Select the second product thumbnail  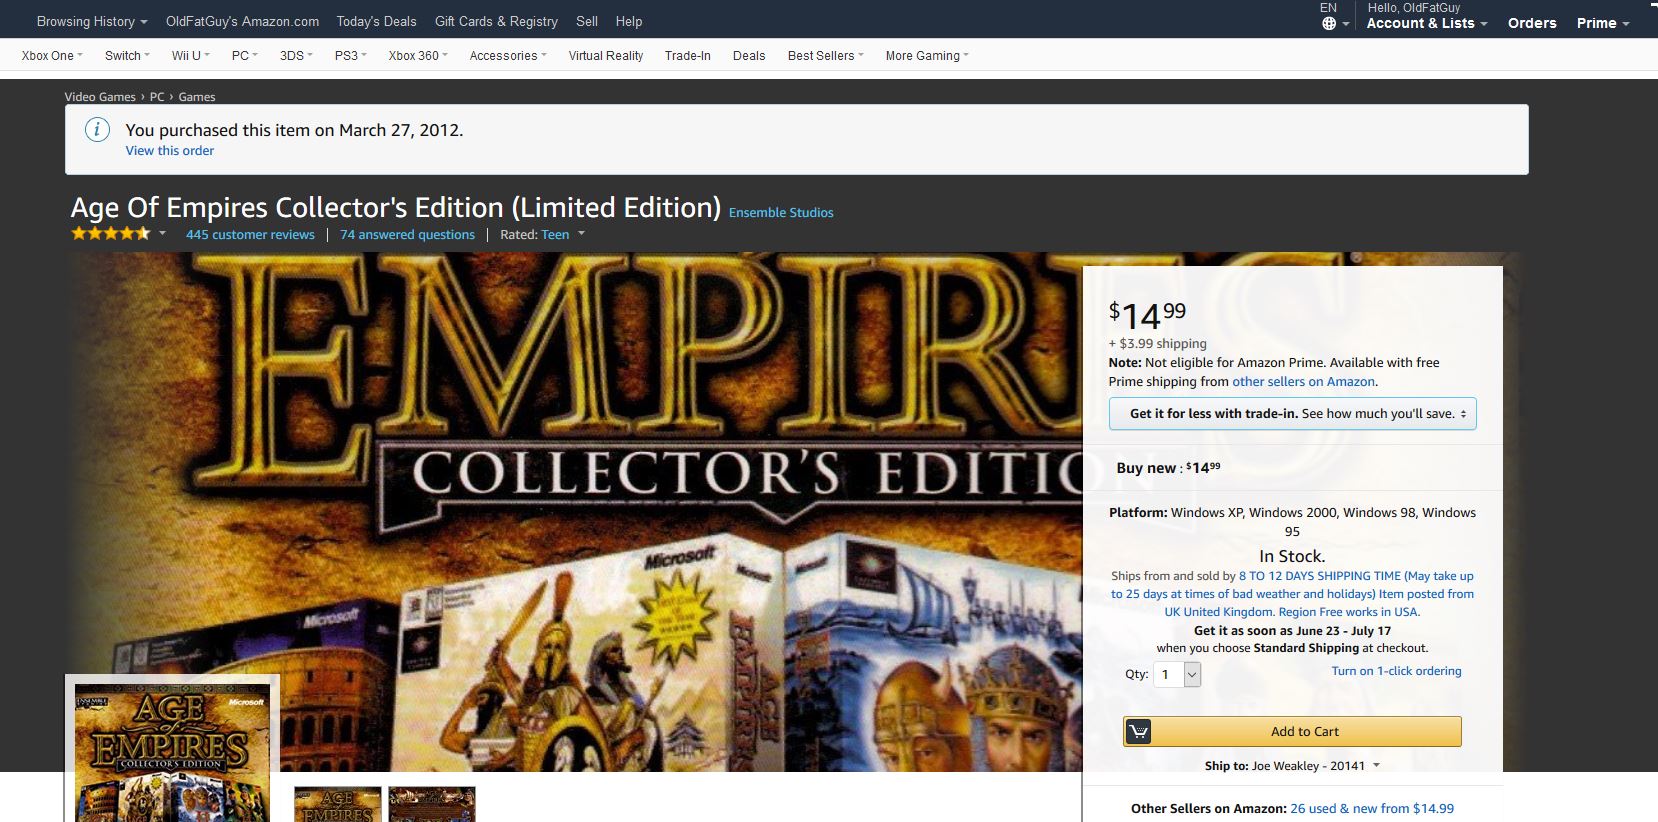pos(338,805)
